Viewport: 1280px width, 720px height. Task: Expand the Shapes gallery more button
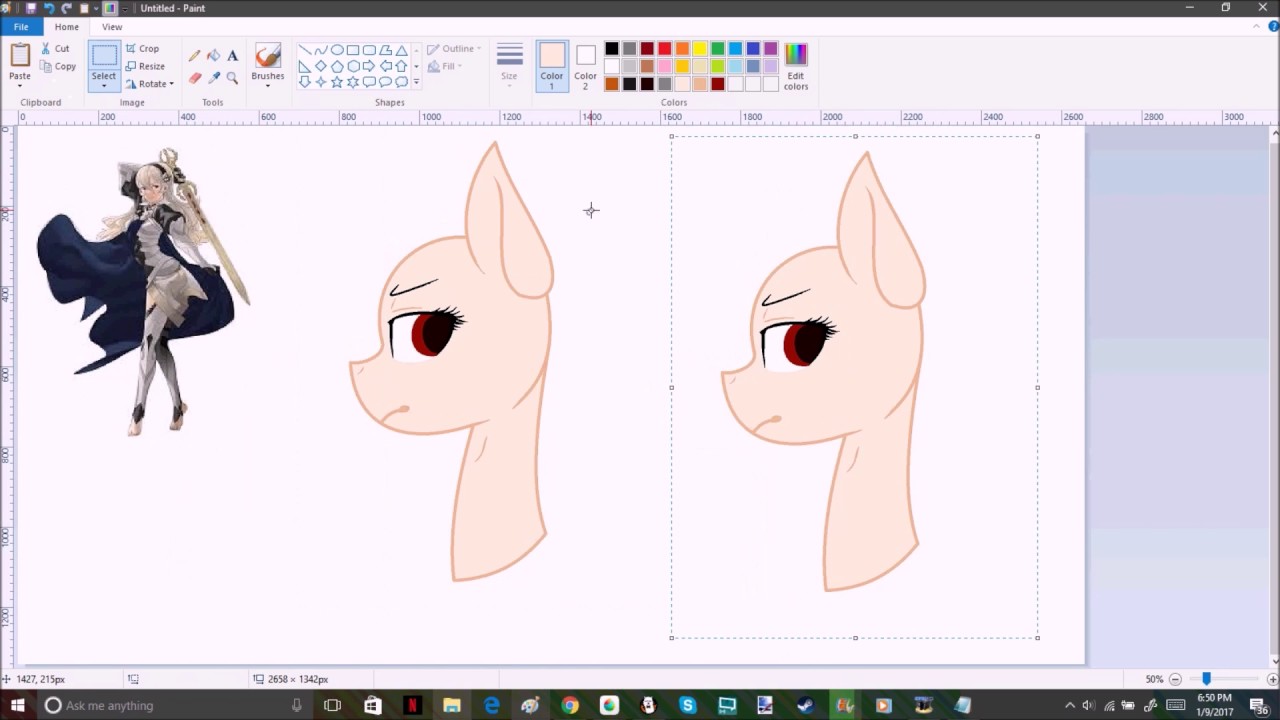pos(416,82)
